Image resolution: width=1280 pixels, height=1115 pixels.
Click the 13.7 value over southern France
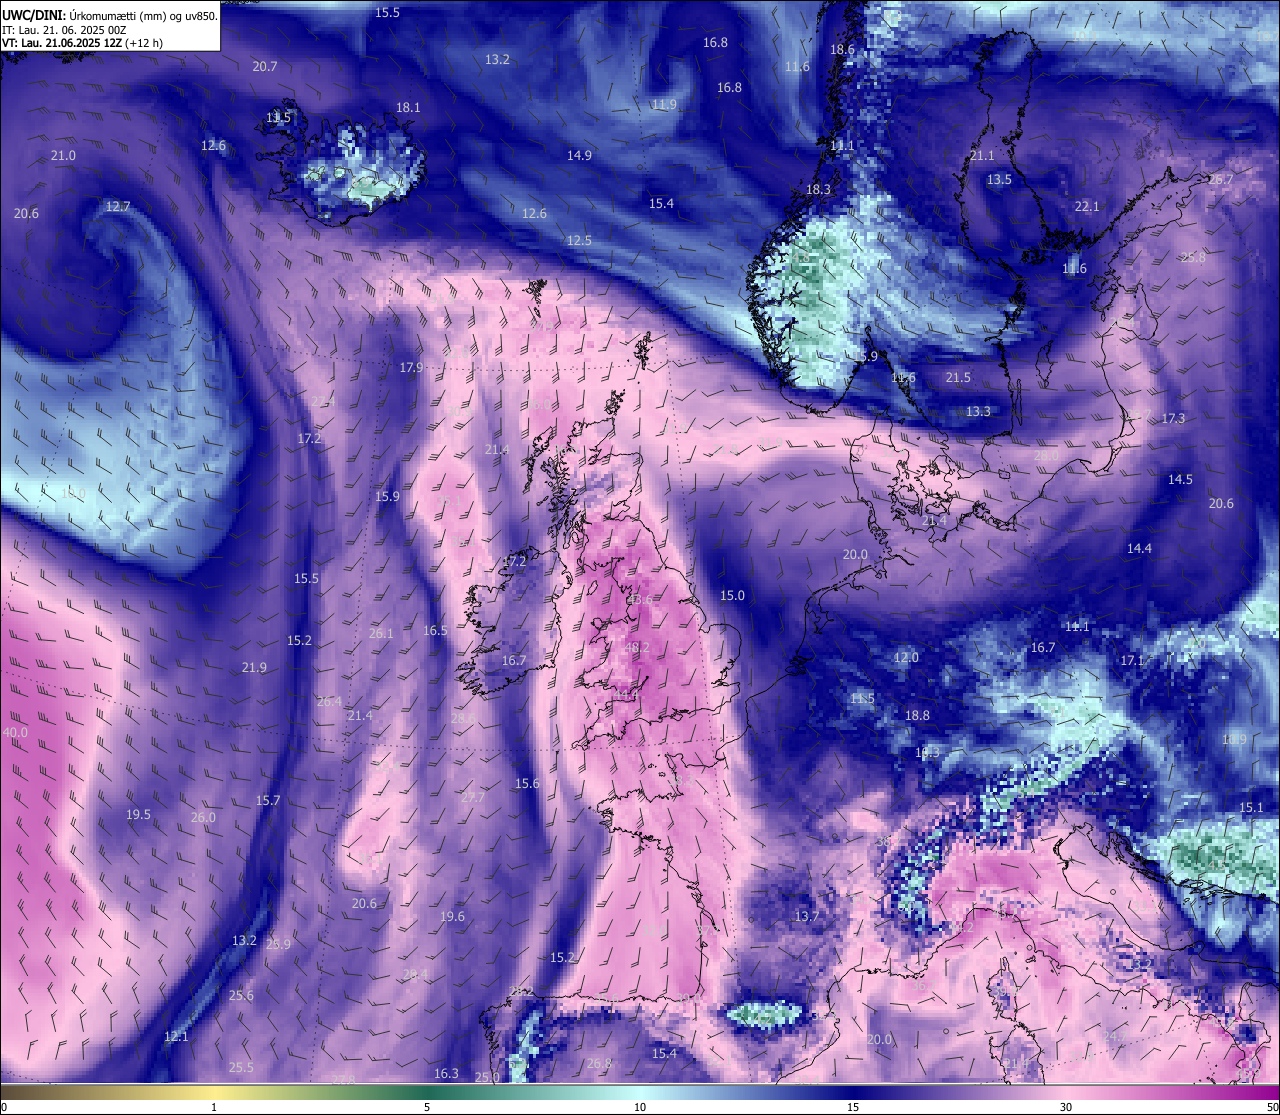click(807, 916)
